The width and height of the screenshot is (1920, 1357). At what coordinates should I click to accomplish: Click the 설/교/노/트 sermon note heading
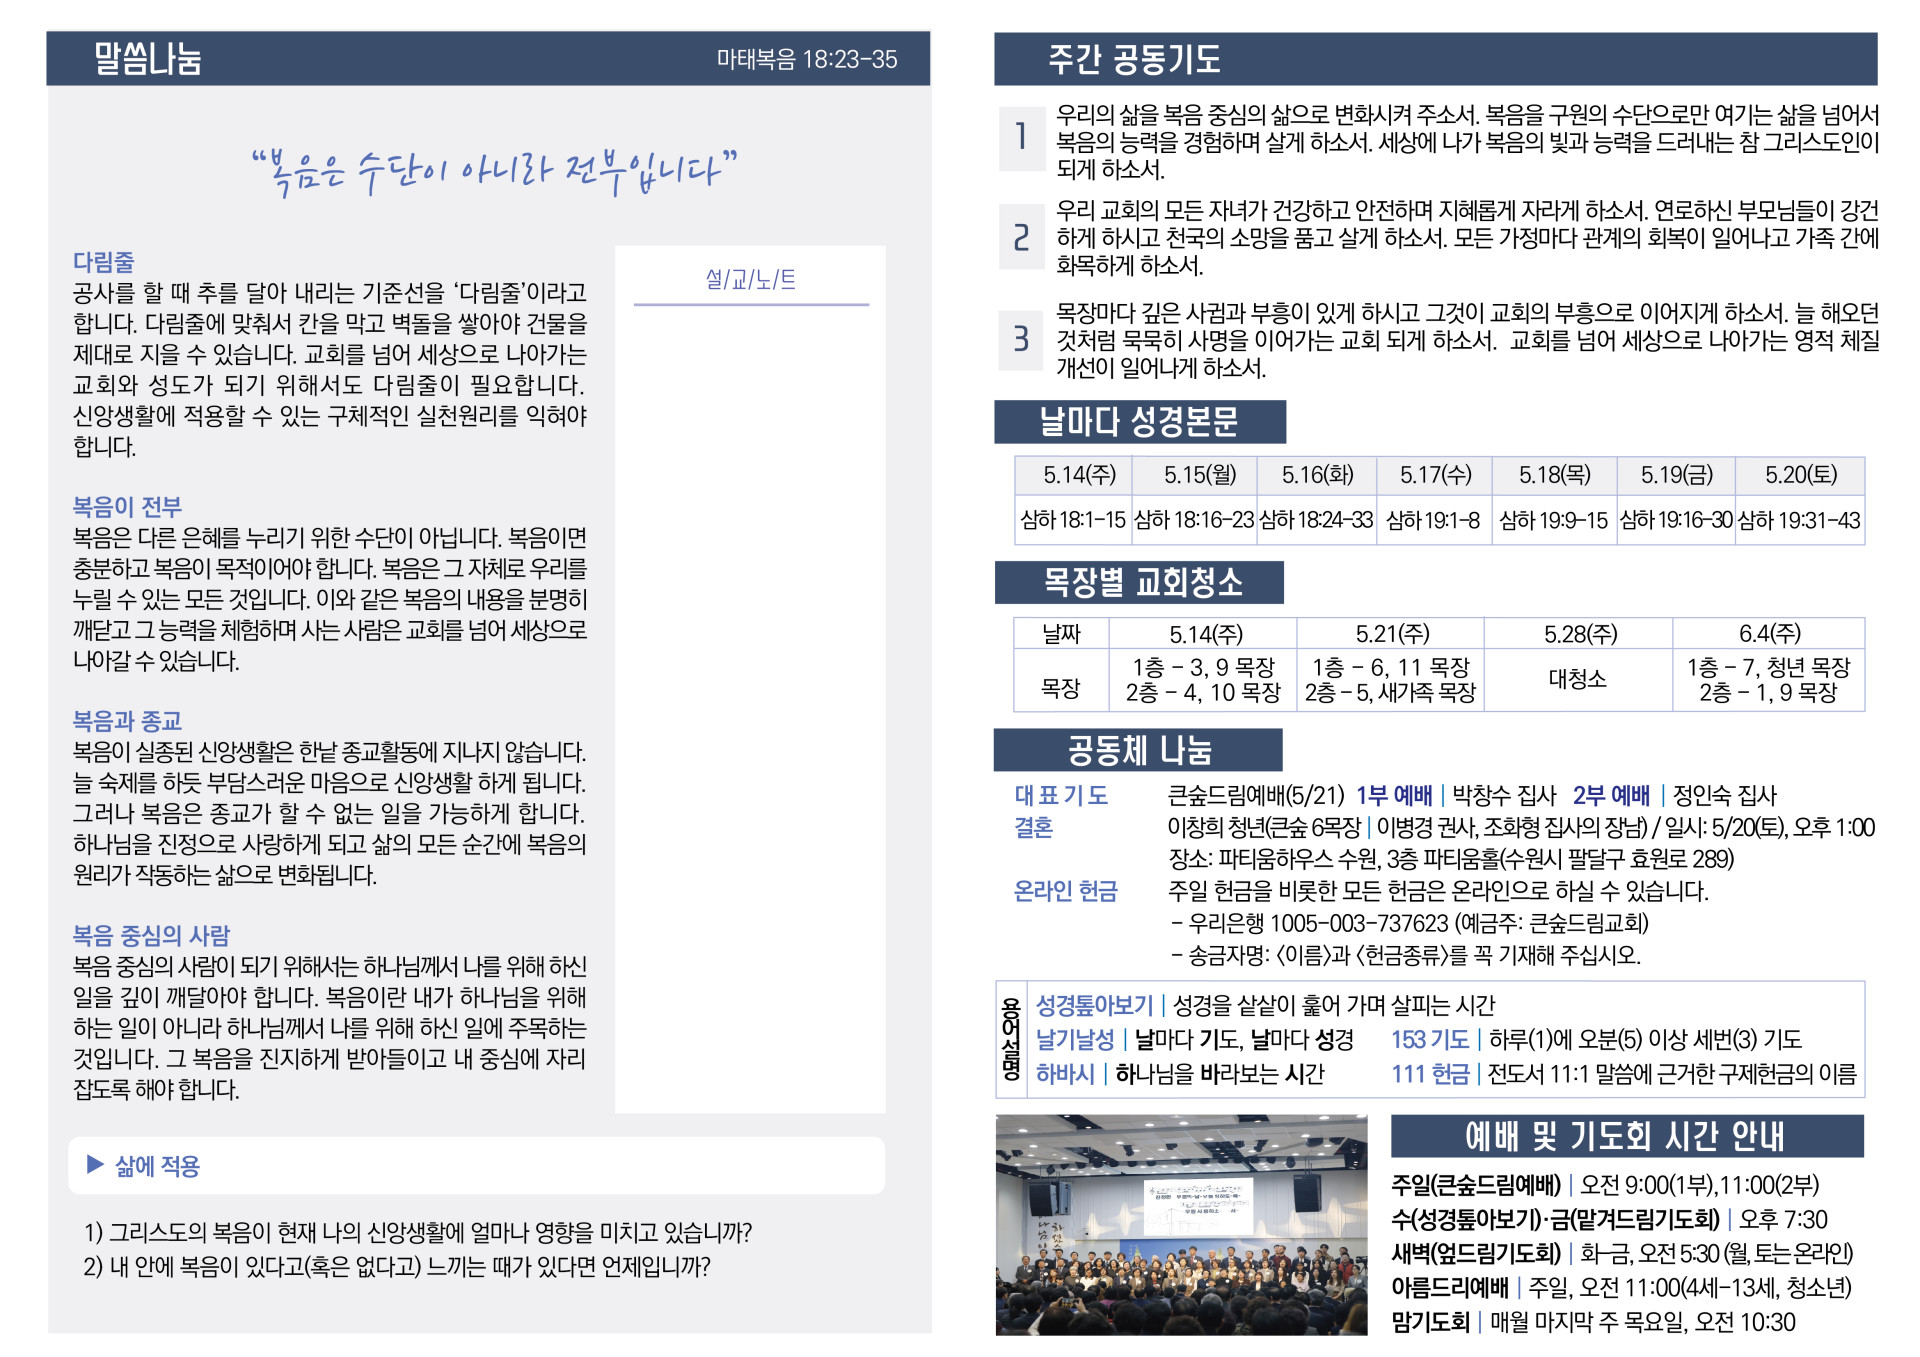(x=750, y=280)
